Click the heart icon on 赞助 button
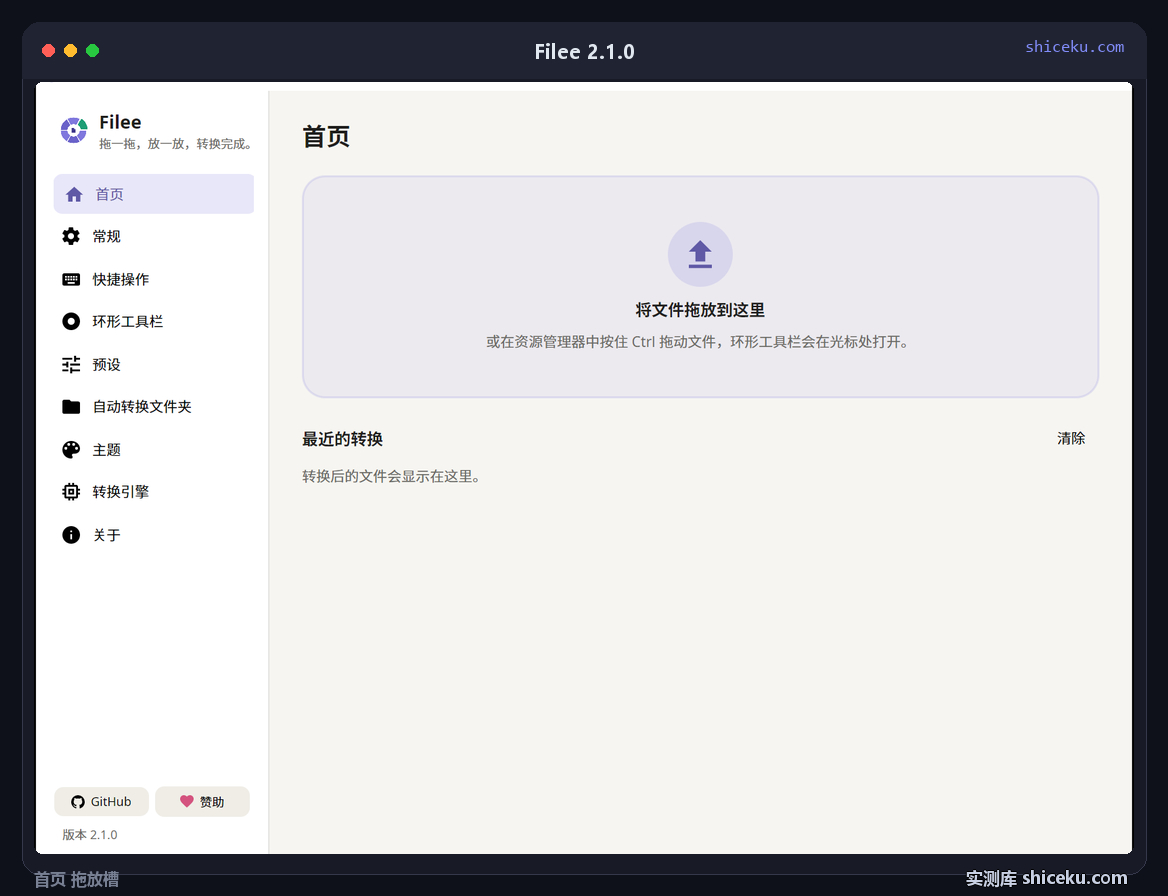The height and width of the screenshot is (896, 1168). point(186,801)
